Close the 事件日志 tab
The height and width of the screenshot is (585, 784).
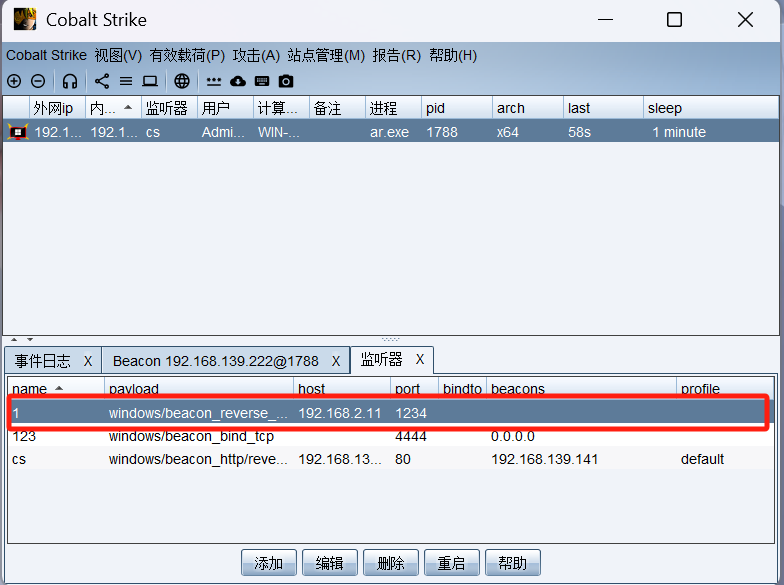click(88, 361)
